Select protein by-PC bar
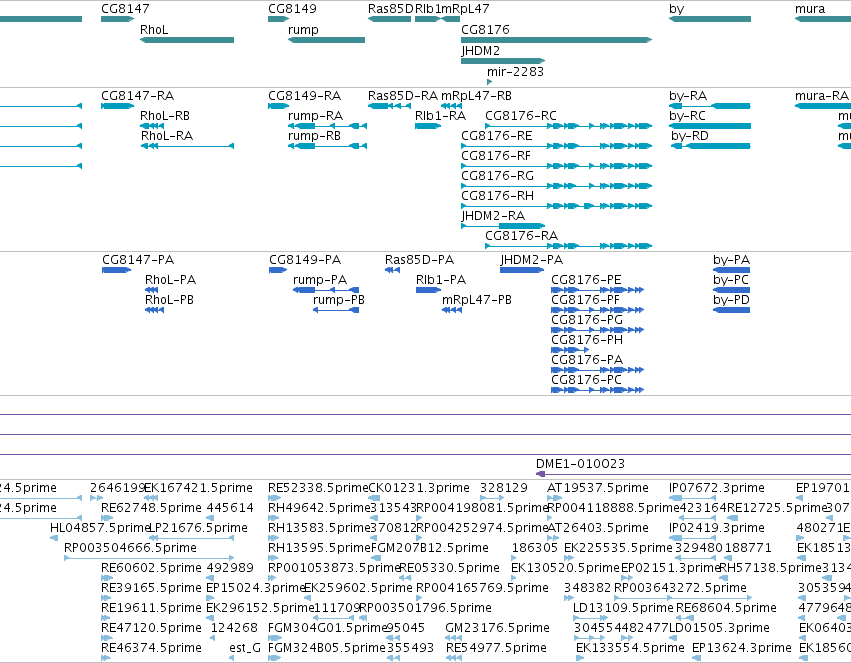 (732, 290)
